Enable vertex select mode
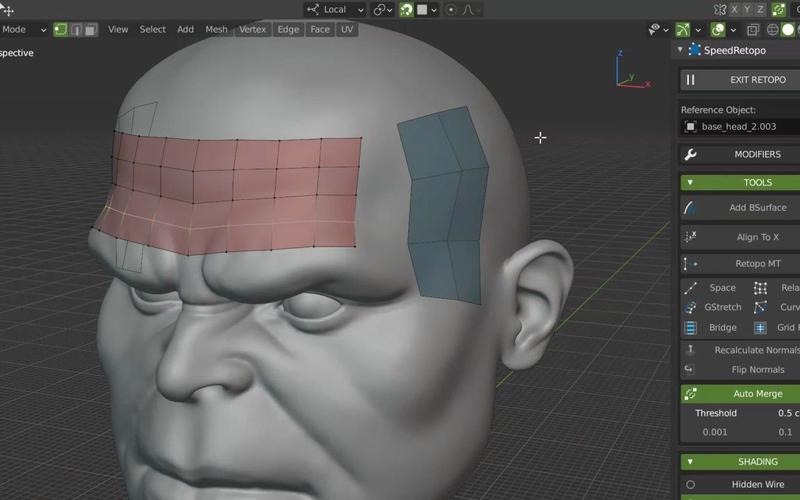 60,30
